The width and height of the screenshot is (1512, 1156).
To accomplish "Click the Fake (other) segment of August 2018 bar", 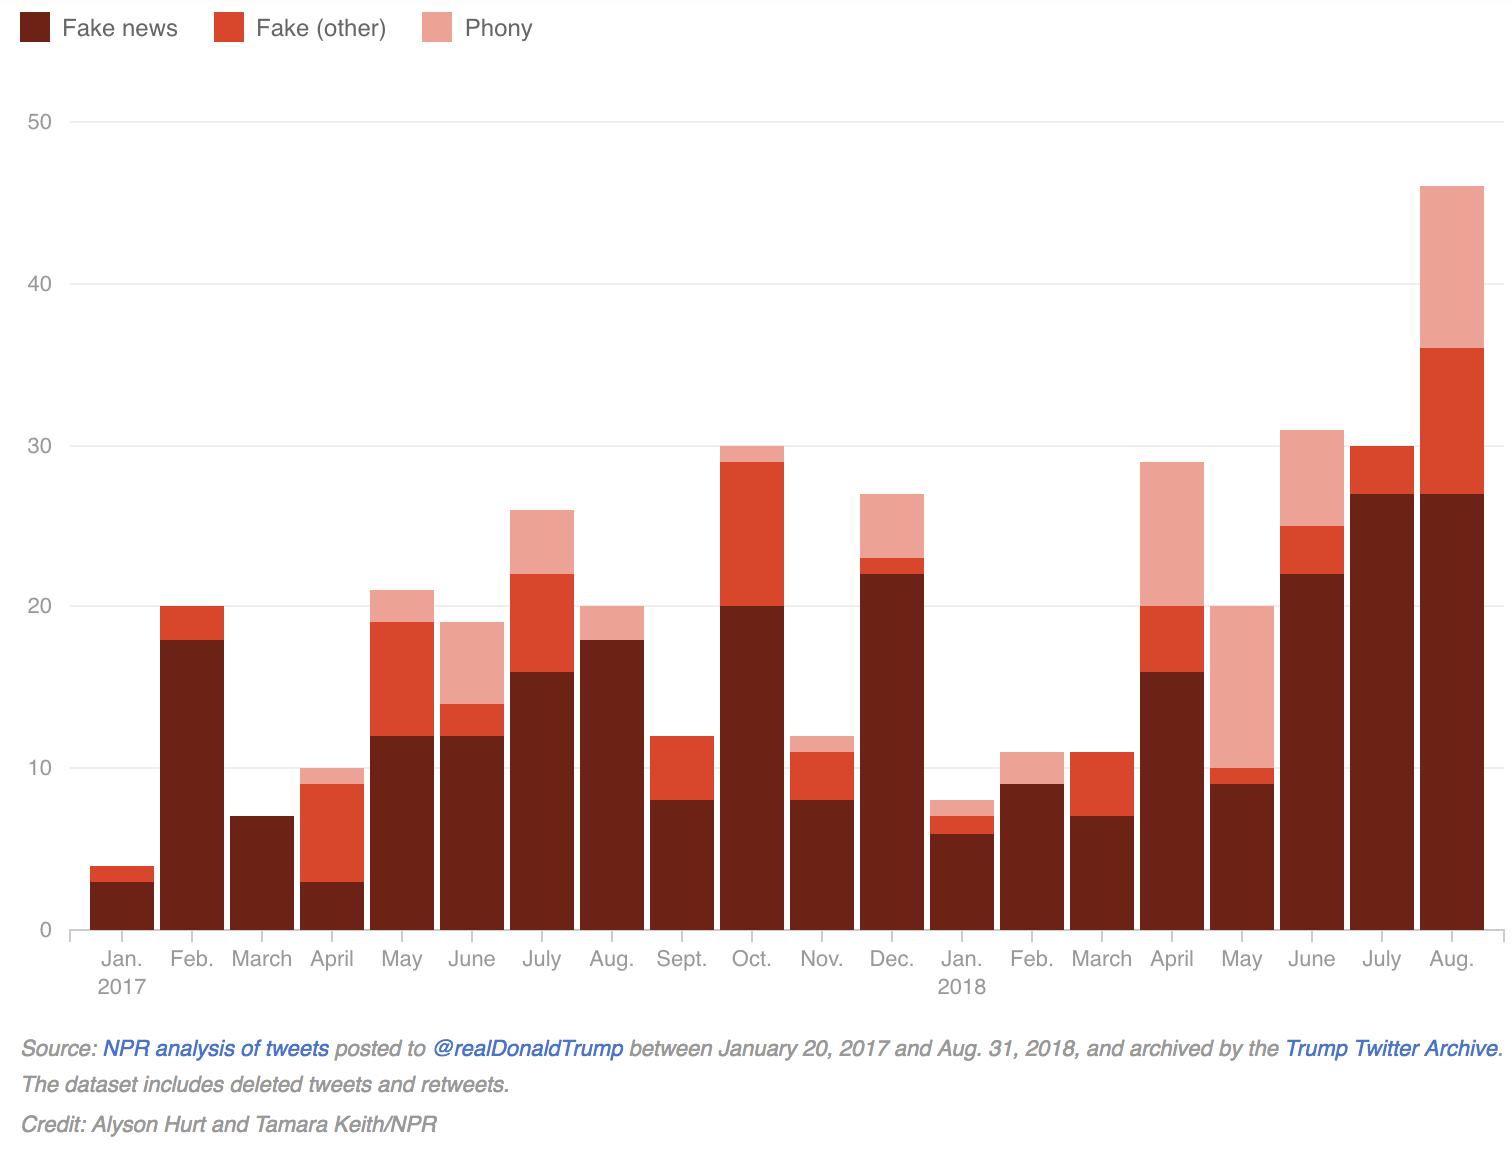I will (1451, 421).
